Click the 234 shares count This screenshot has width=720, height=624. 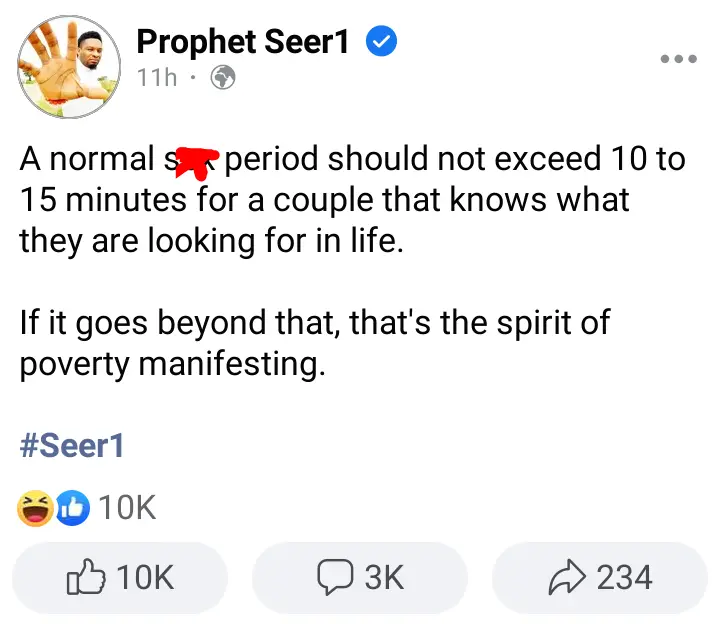coord(624,577)
